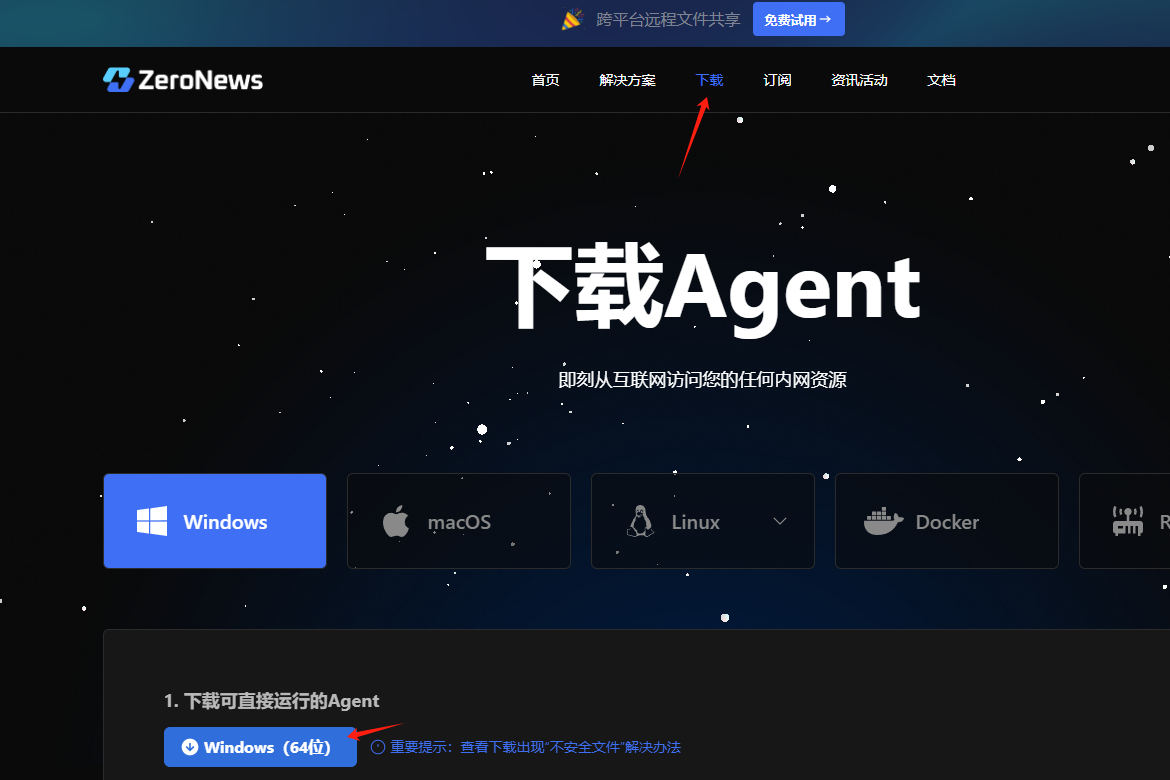The height and width of the screenshot is (780, 1170).
Task: Click the ZeroNews logo
Action: (183, 80)
